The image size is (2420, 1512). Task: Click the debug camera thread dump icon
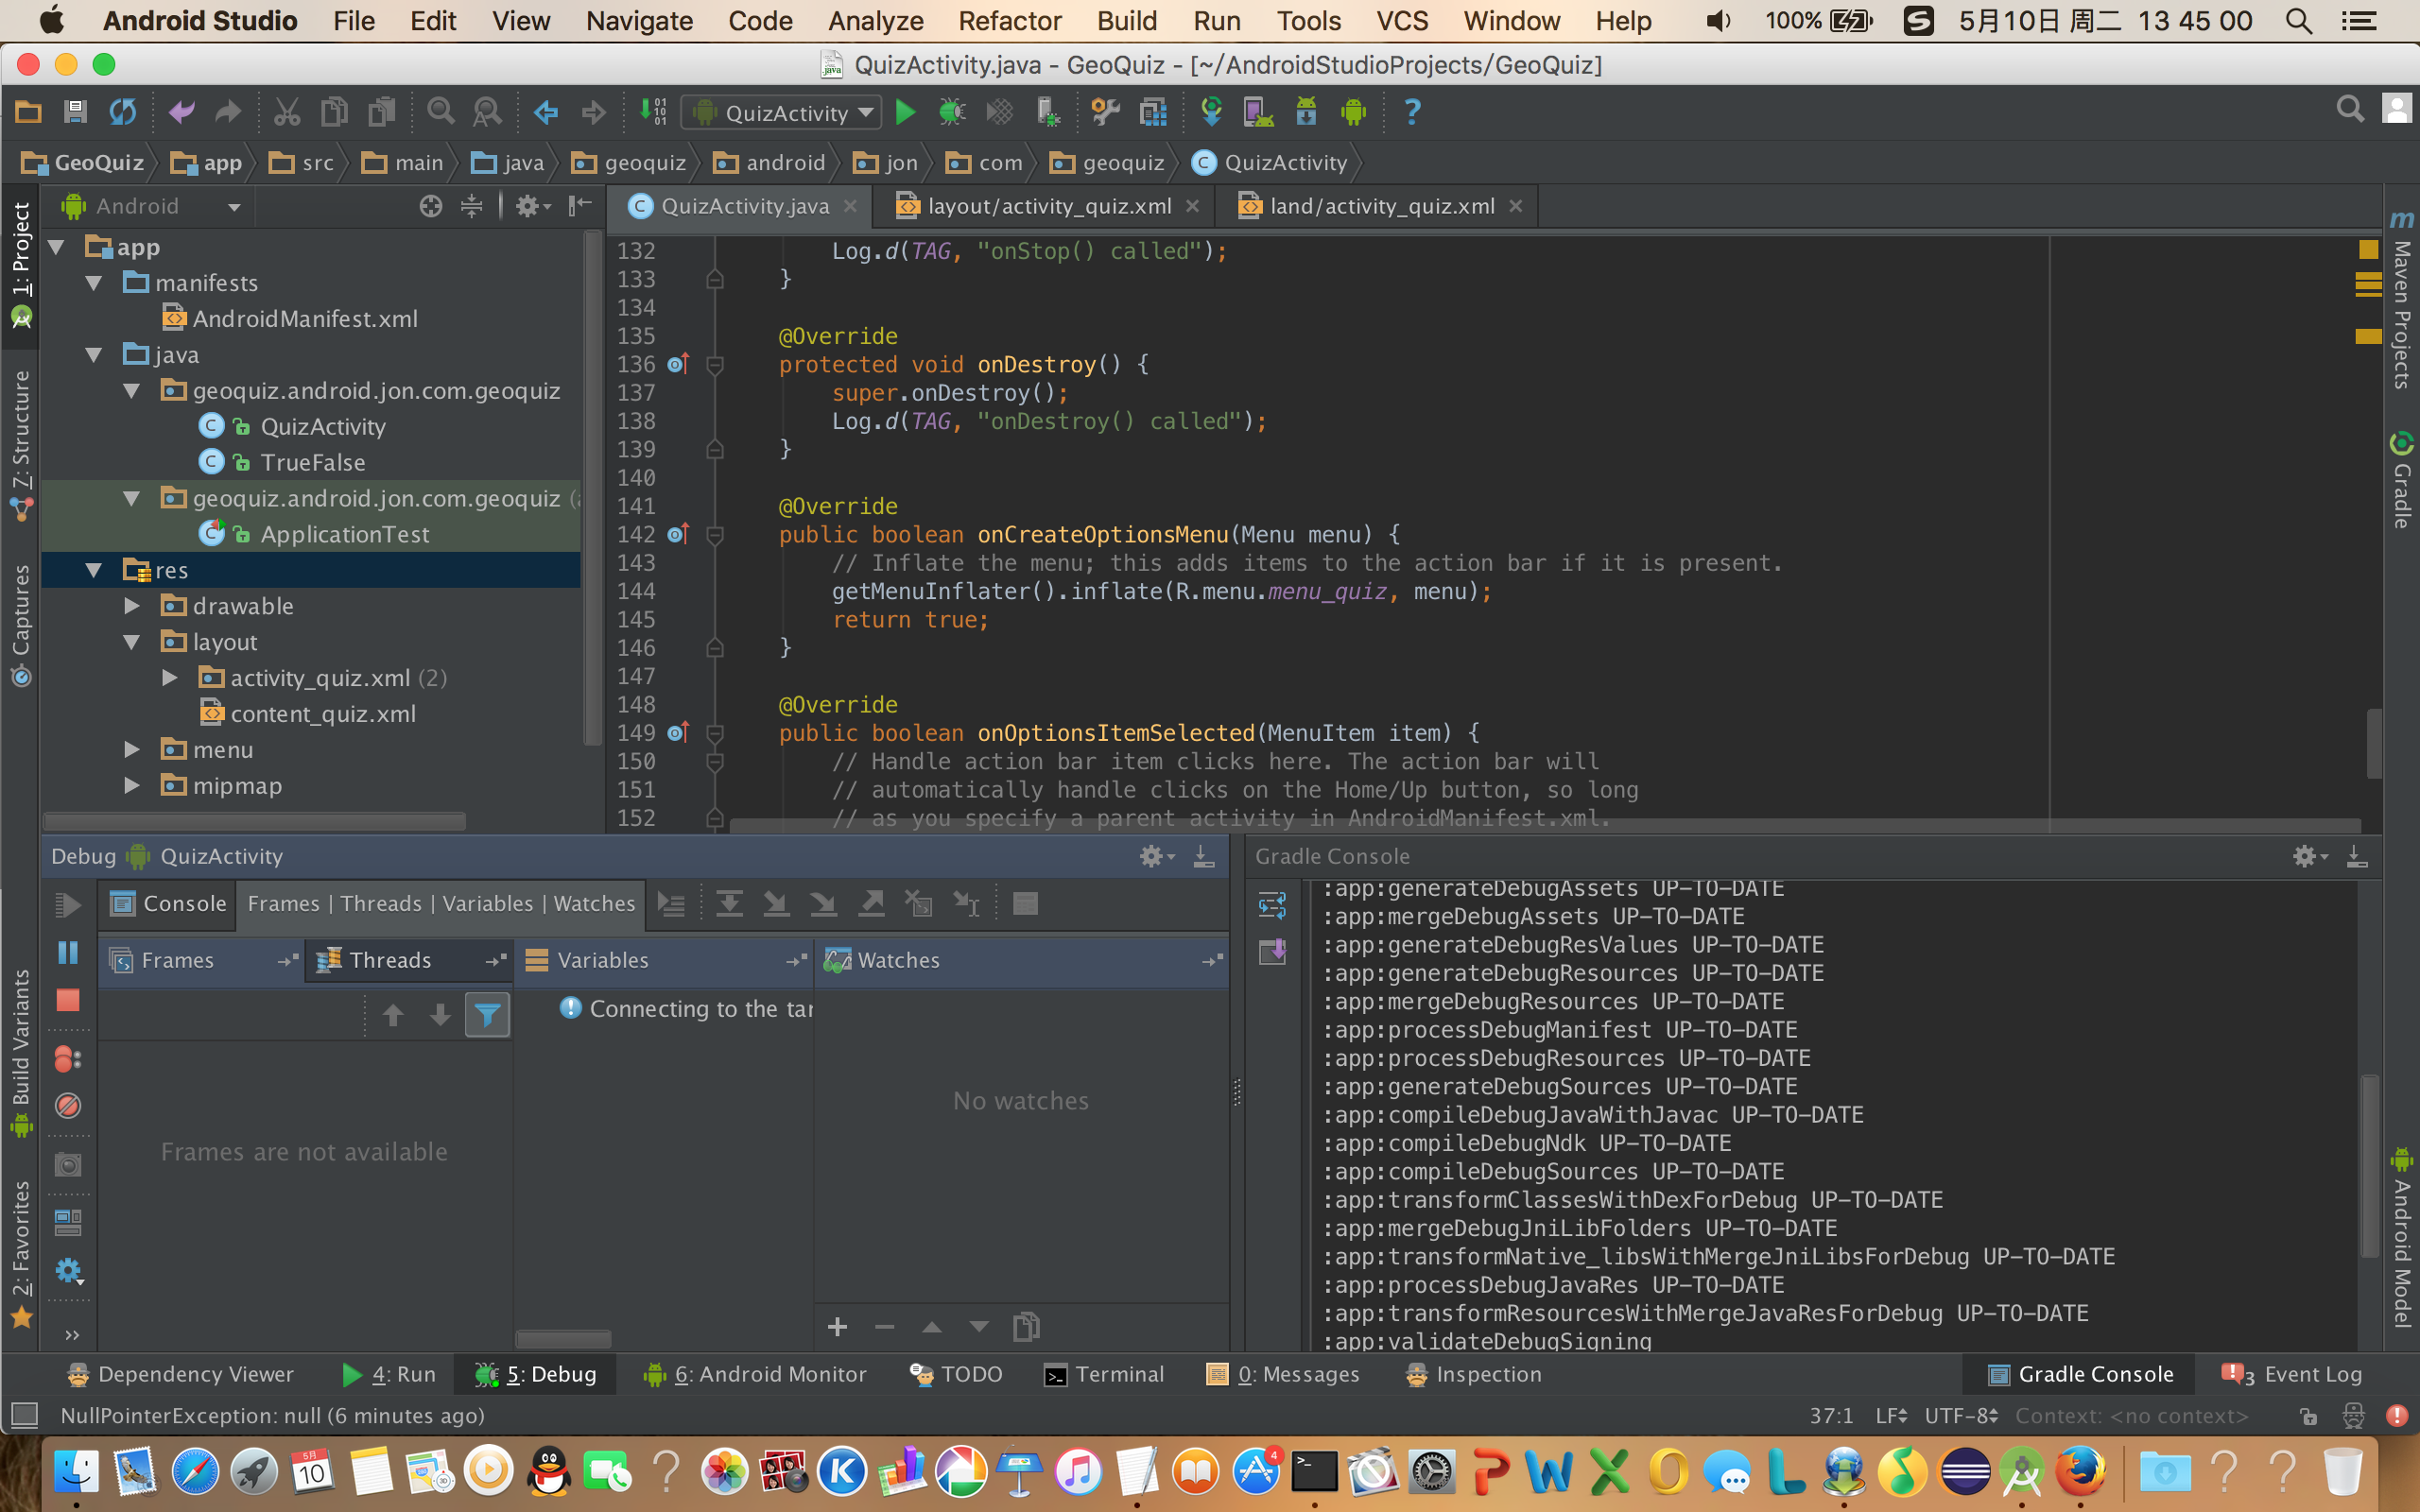pyautogui.click(x=68, y=1164)
